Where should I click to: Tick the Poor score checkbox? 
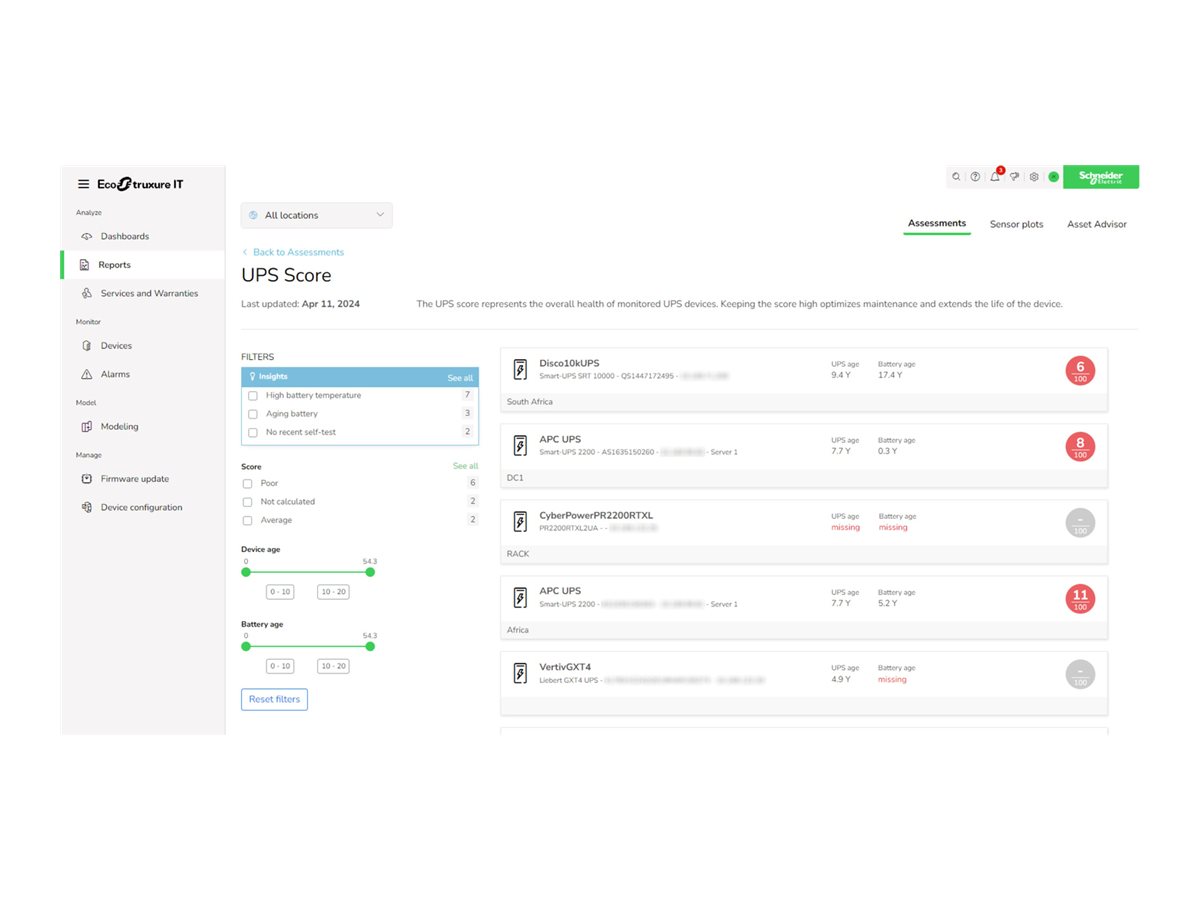click(247, 484)
